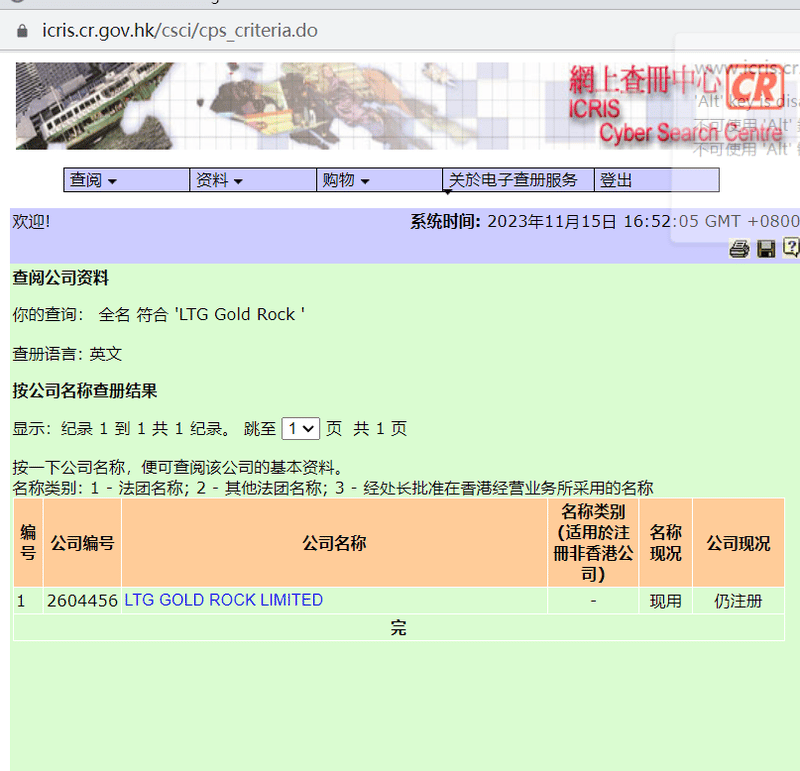Click the padlock icon in address bar
Viewport: 800px width, 771px height.
(24, 30)
